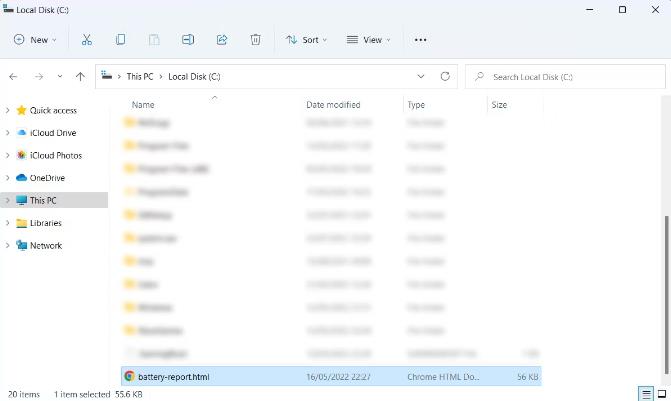Image resolution: width=671 pixels, height=401 pixels.
Task: Select OneDrive in navigation pane
Action: (x=47, y=178)
